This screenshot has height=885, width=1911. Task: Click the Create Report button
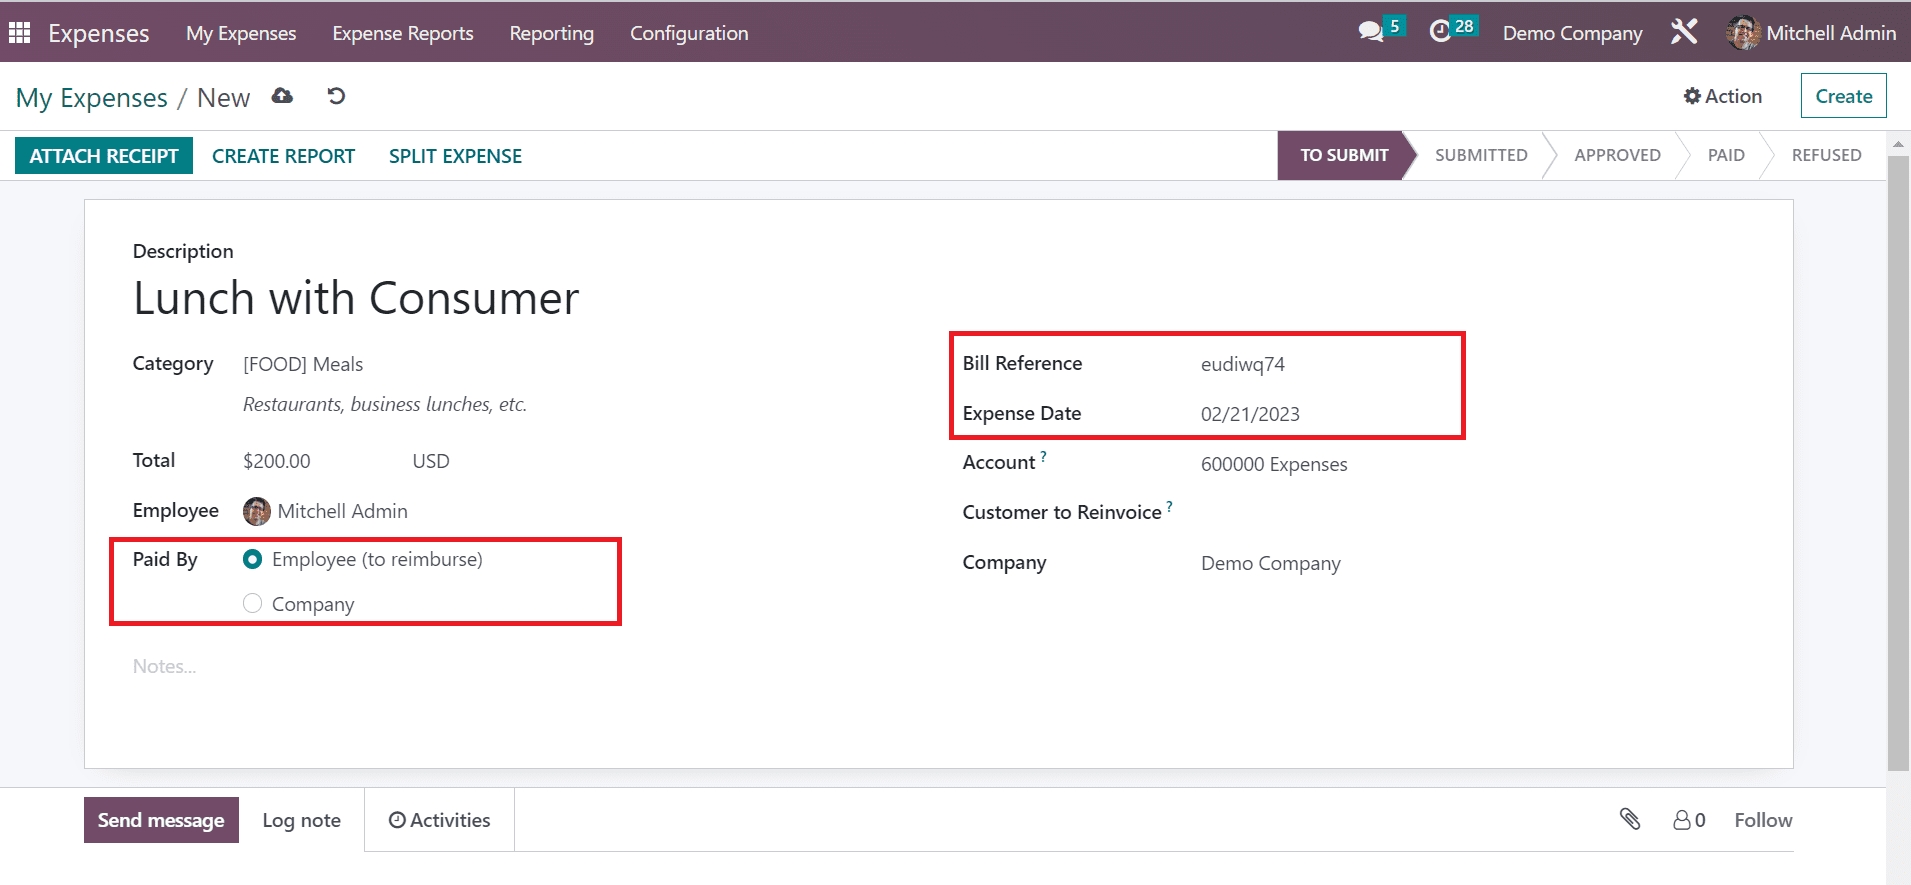coord(283,156)
